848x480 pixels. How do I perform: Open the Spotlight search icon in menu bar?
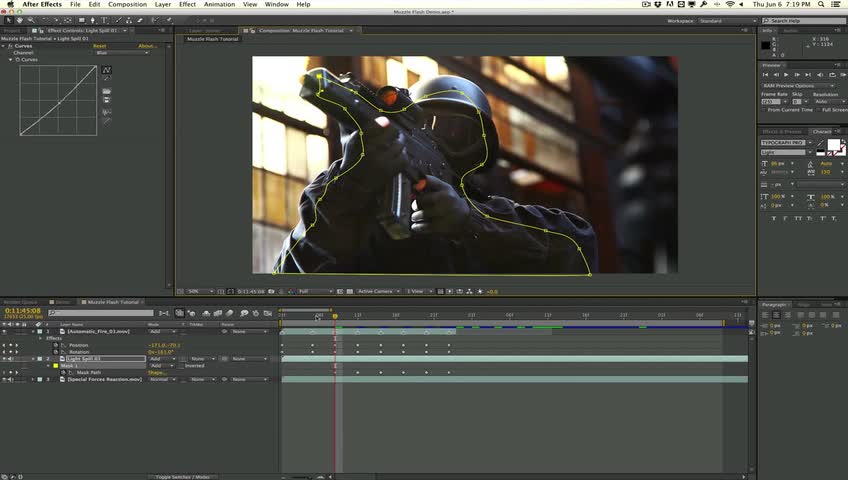(x=822, y=4)
